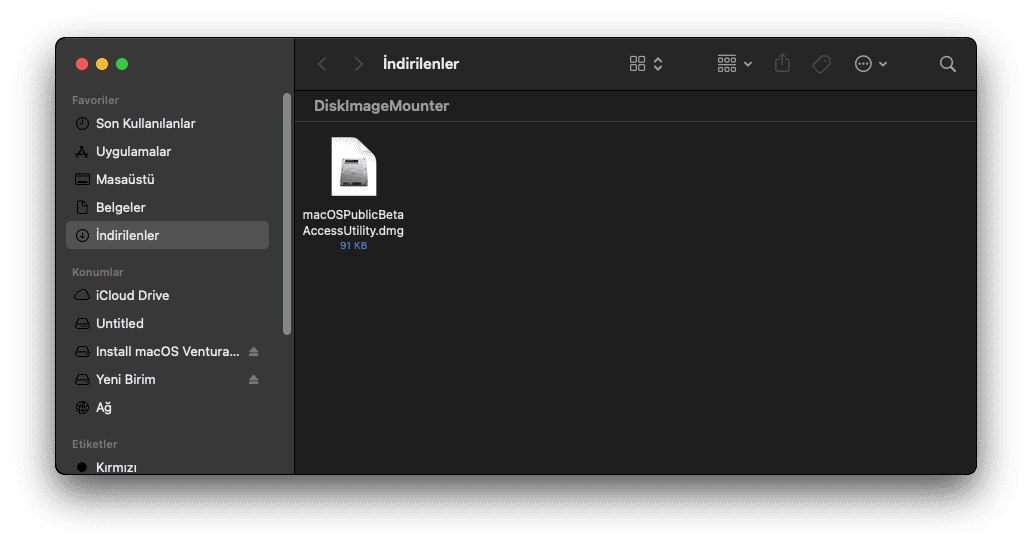This screenshot has height=548, width=1032.
Task: Go forward with the right chevron
Action: pos(358,64)
